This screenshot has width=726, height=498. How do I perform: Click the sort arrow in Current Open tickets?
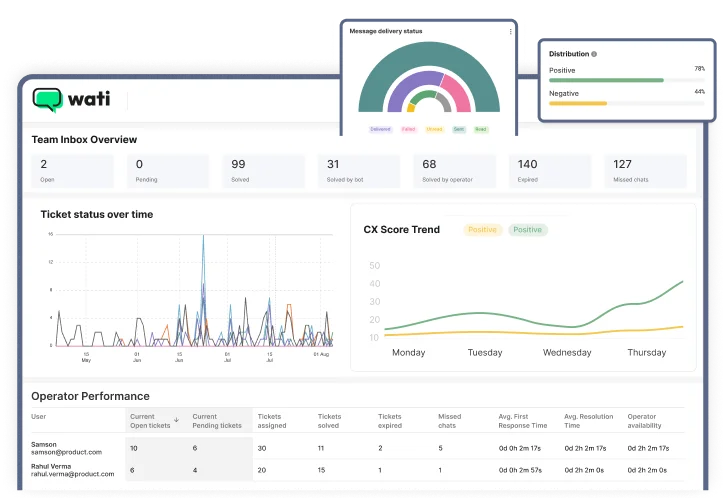pyautogui.click(x=177, y=420)
